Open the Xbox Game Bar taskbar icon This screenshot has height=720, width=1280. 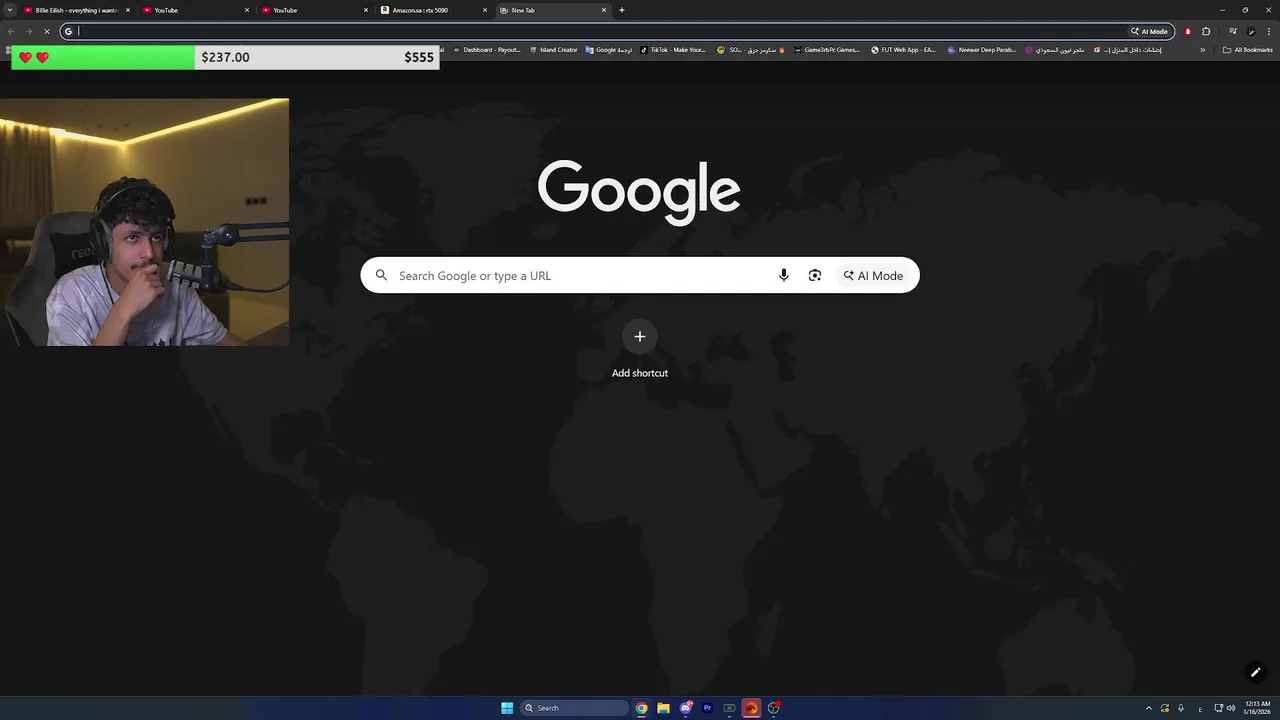pos(729,708)
